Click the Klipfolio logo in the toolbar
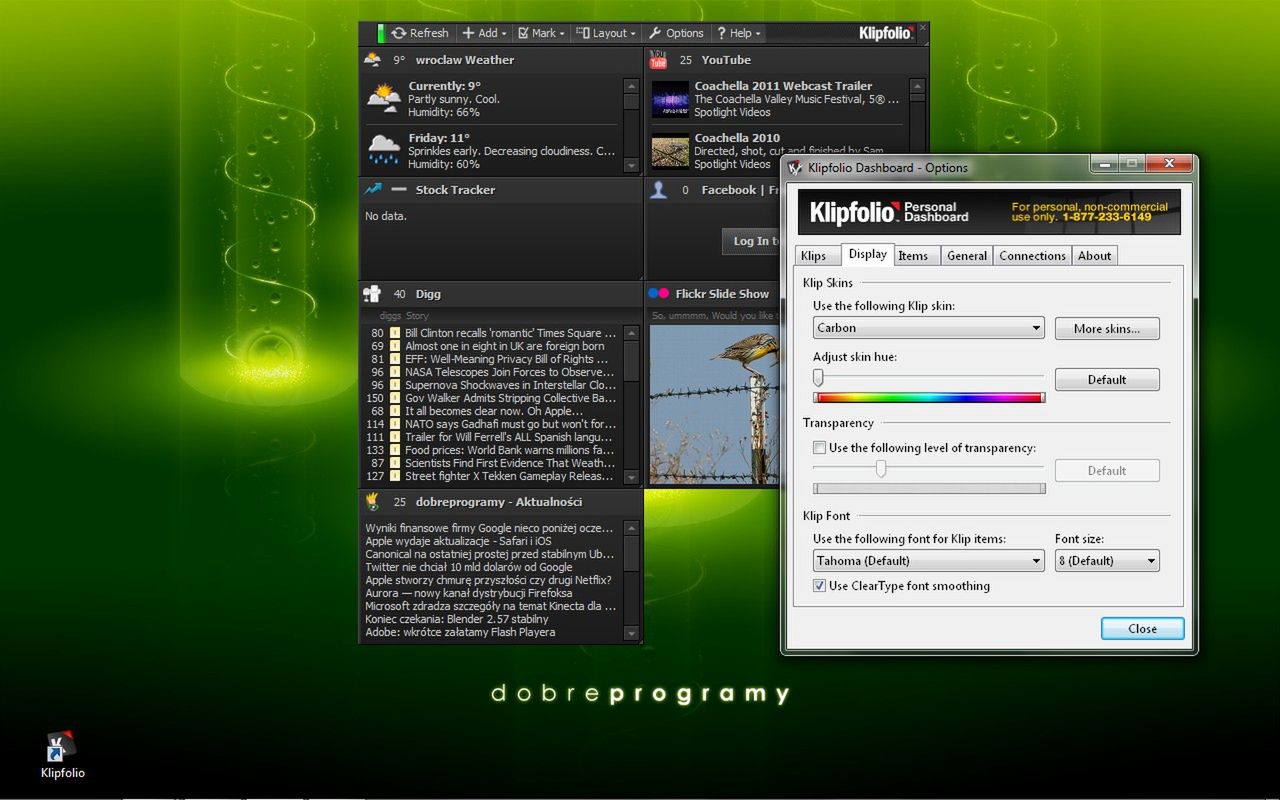Image resolution: width=1280 pixels, height=800 pixels. pyautogui.click(x=886, y=33)
